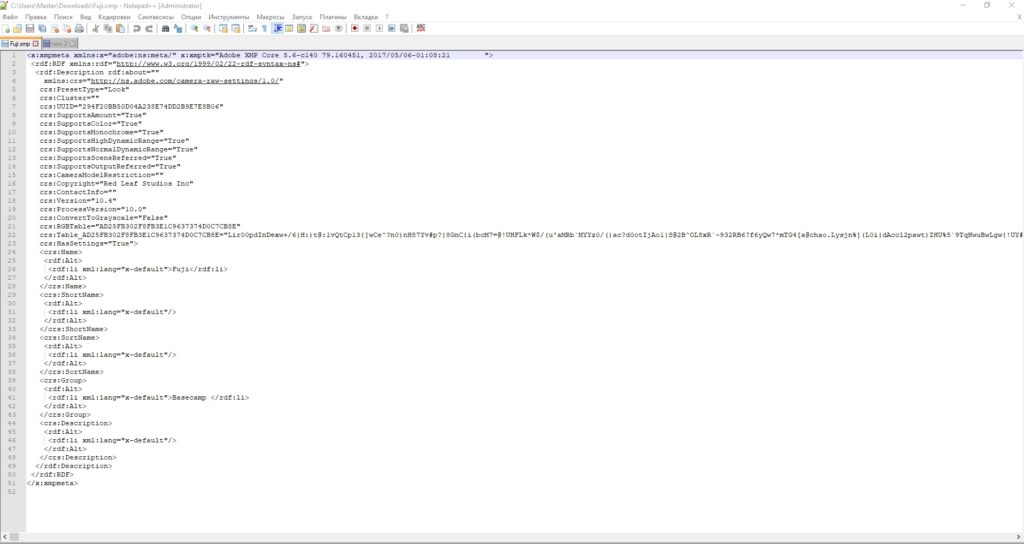Open the Плагины menu
This screenshot has width=1024, height=544.
click(x=334, y=17)
